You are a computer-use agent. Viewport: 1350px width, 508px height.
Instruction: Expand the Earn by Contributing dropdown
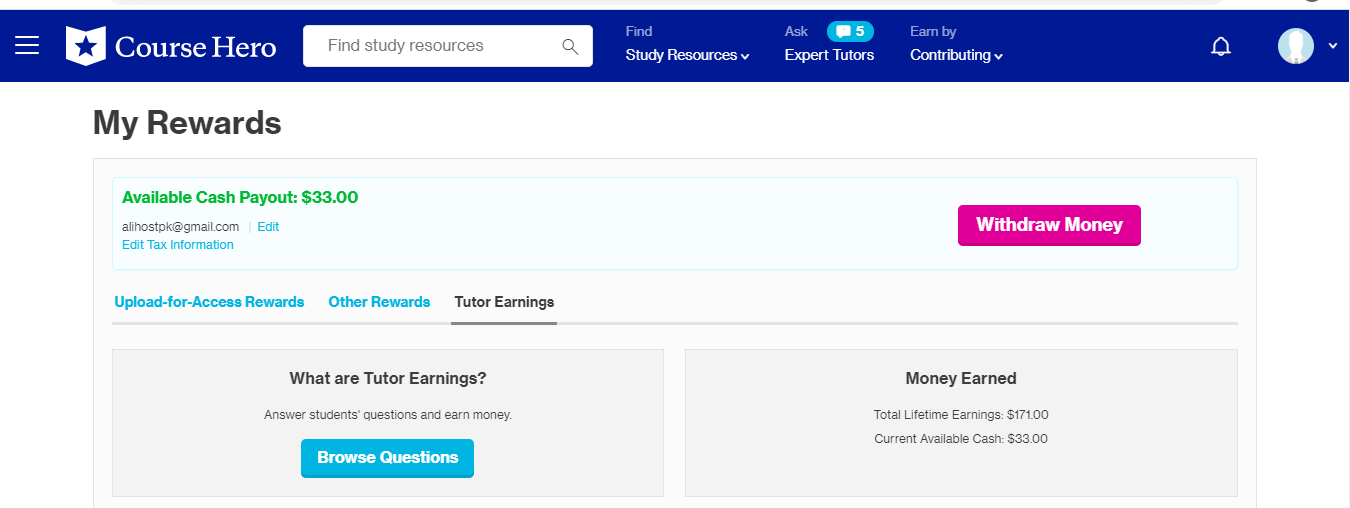click(956, 55)
